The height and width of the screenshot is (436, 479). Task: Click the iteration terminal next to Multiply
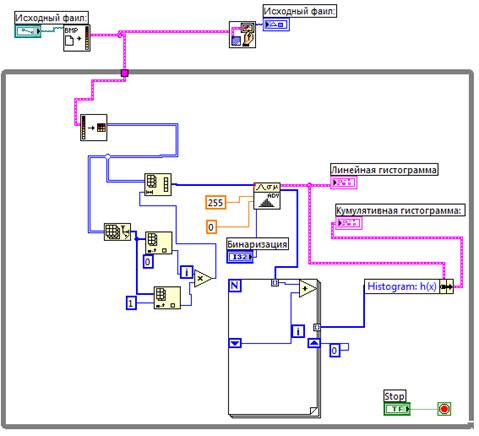point(187,272)
